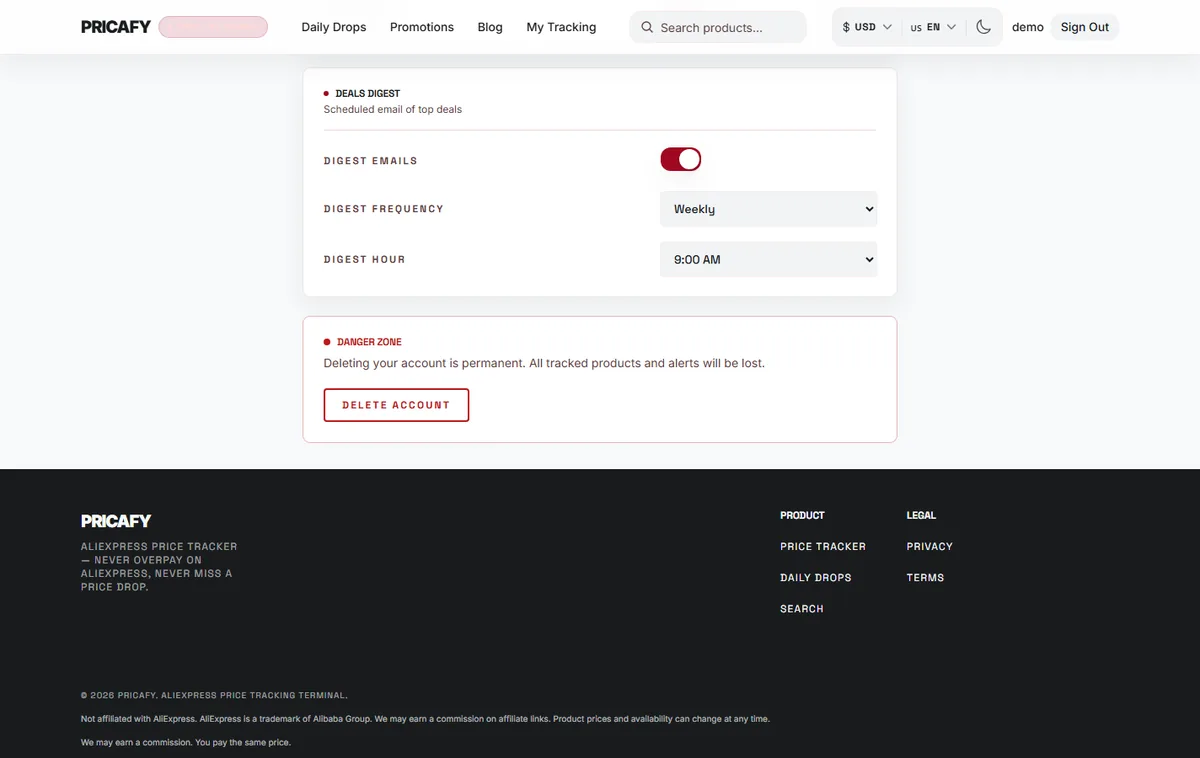Click the Digest Frequency label
The width and height of the screenshot is (1200, 758).
[x=384, y=209]
